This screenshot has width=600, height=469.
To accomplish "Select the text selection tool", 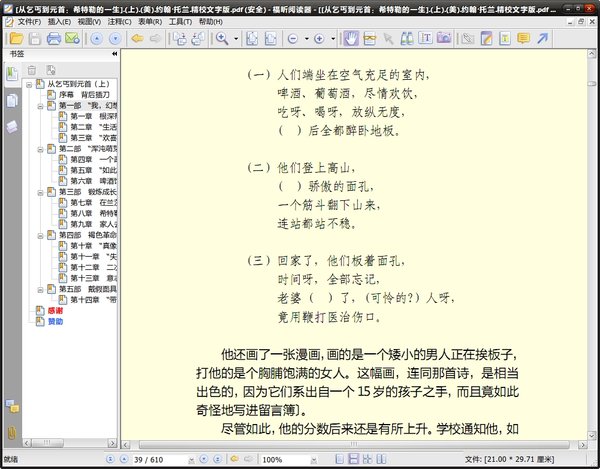I will point(370,39).
